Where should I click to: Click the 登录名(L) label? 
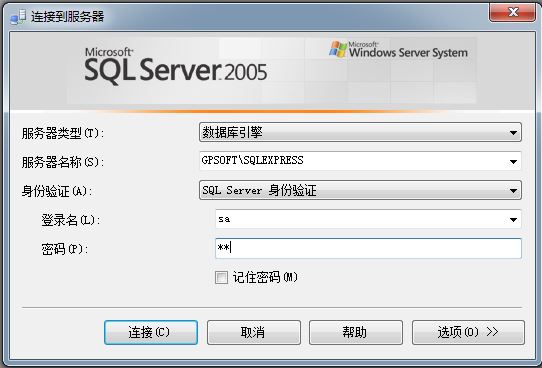point(71,220)
